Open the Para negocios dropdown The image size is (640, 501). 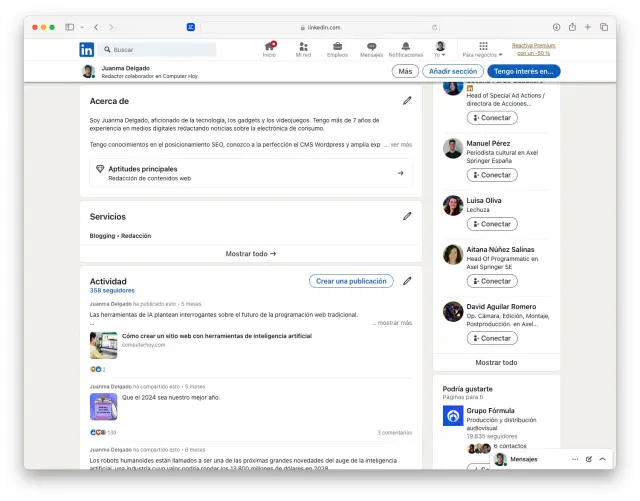tap(483, 49)
